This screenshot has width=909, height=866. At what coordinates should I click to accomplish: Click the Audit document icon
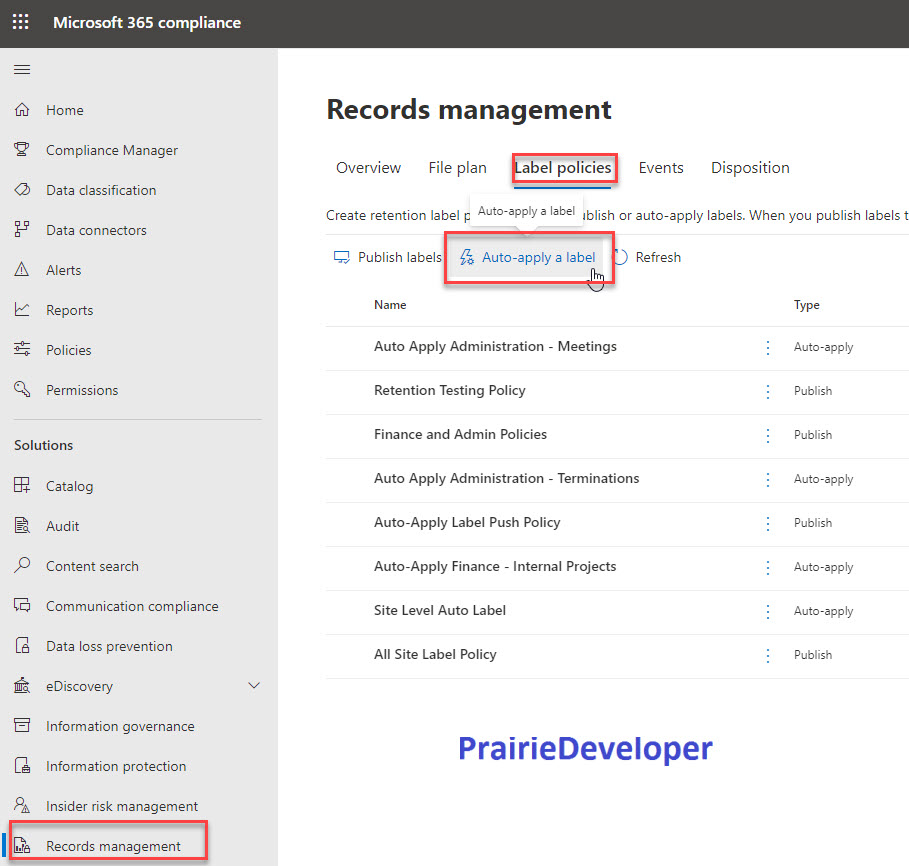(x=22, y=525)
